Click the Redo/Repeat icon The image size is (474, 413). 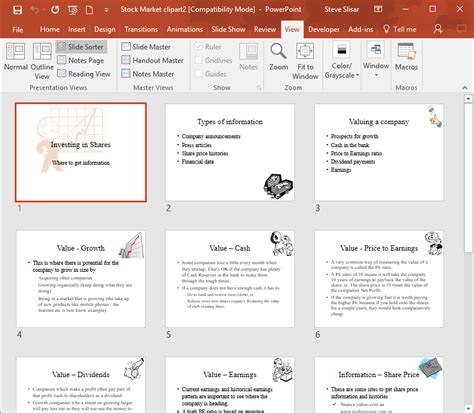click(x=55, y=10)
